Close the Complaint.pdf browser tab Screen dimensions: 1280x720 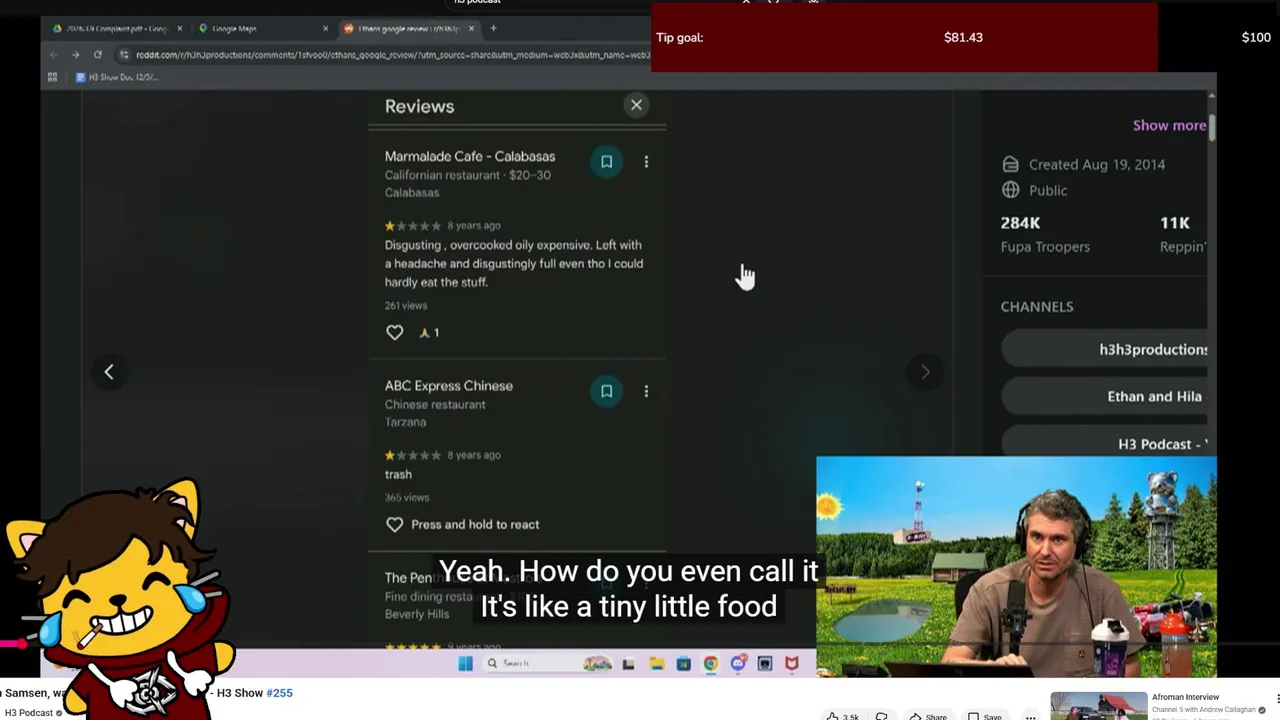180,28
